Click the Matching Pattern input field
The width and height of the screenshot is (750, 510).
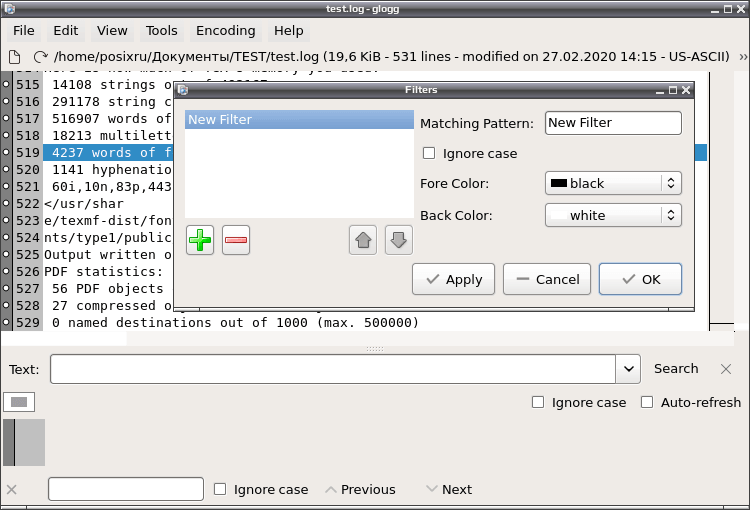[613, 123]
